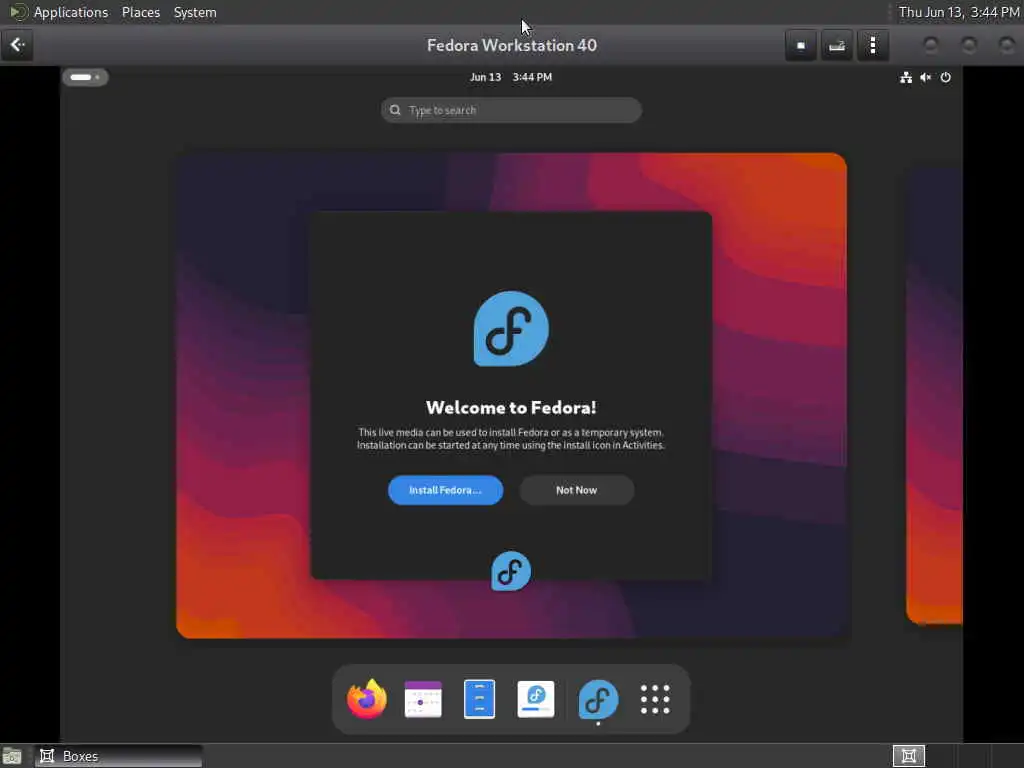Click the Install Fedora button
This screenshot has height=768, width=1024.
[x=445, y=490]
